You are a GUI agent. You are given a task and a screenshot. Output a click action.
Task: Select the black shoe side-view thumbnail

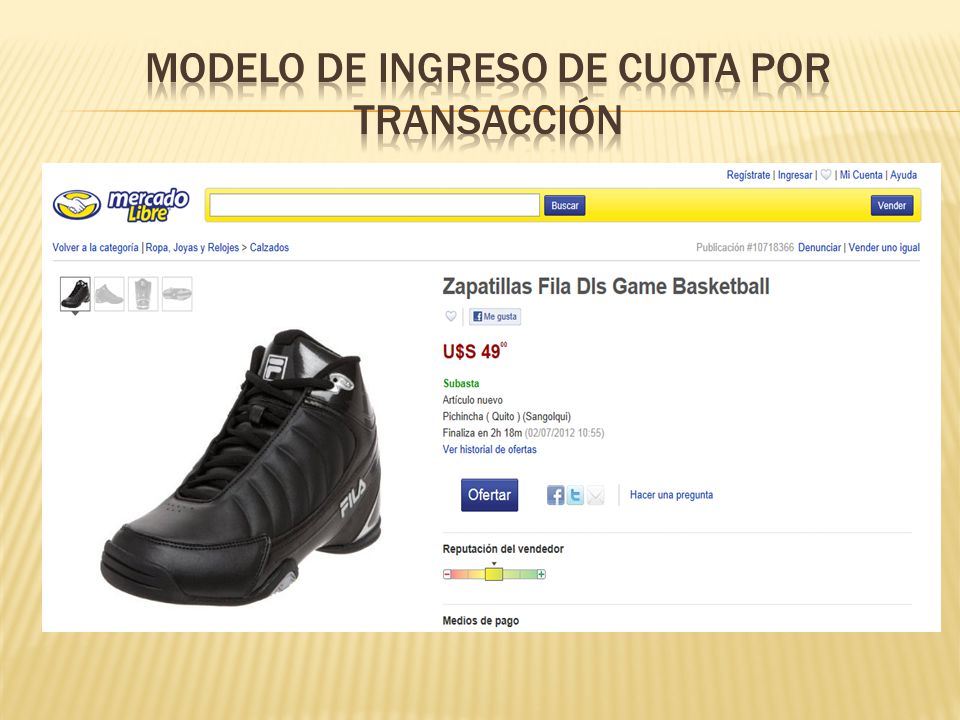(x=75, y=294)
